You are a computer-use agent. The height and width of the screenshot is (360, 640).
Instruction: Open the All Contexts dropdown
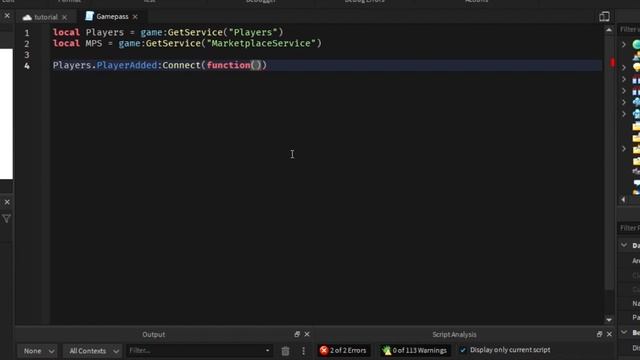(92, 351)
